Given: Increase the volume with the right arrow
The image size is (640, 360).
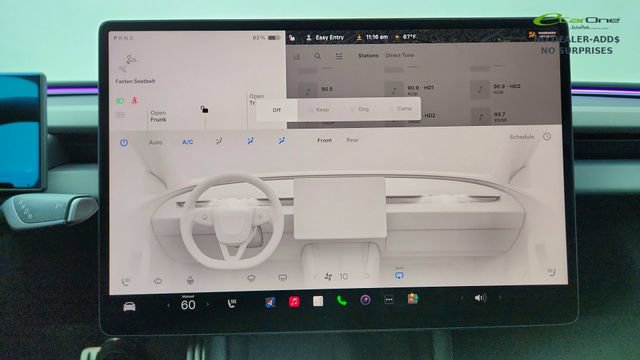Looking at the screenshot, I should coord(500,298).
